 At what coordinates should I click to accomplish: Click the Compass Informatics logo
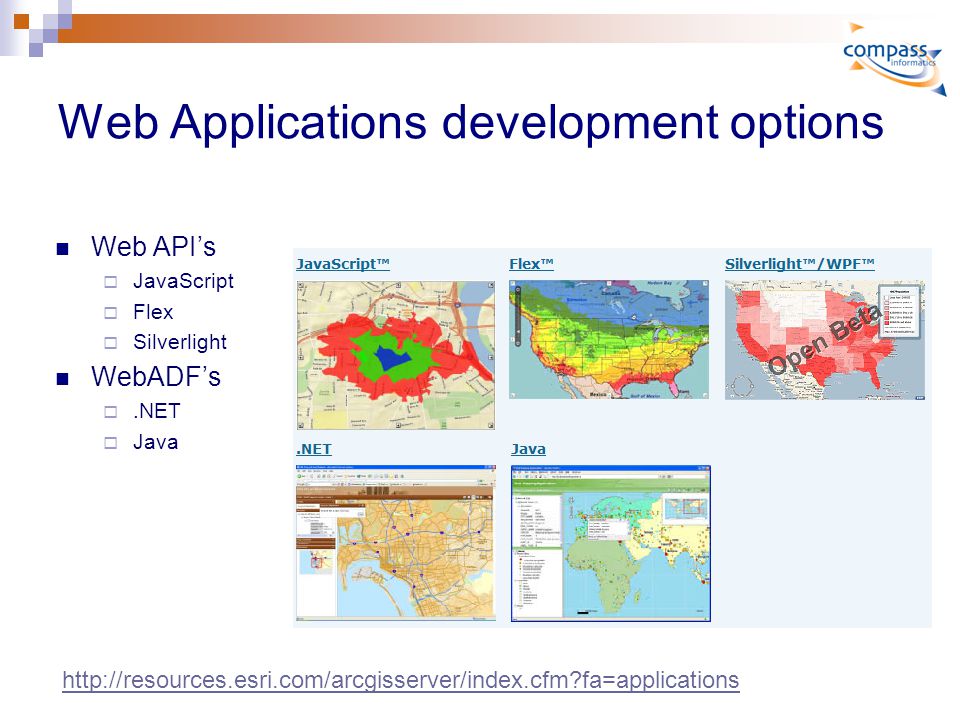pyautogui.click(x=894, y=59)
